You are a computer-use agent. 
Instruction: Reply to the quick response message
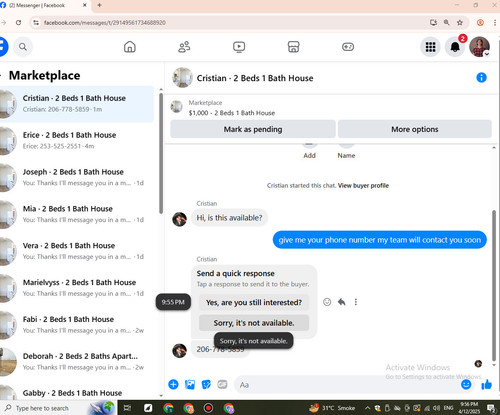tap(342, 302)
